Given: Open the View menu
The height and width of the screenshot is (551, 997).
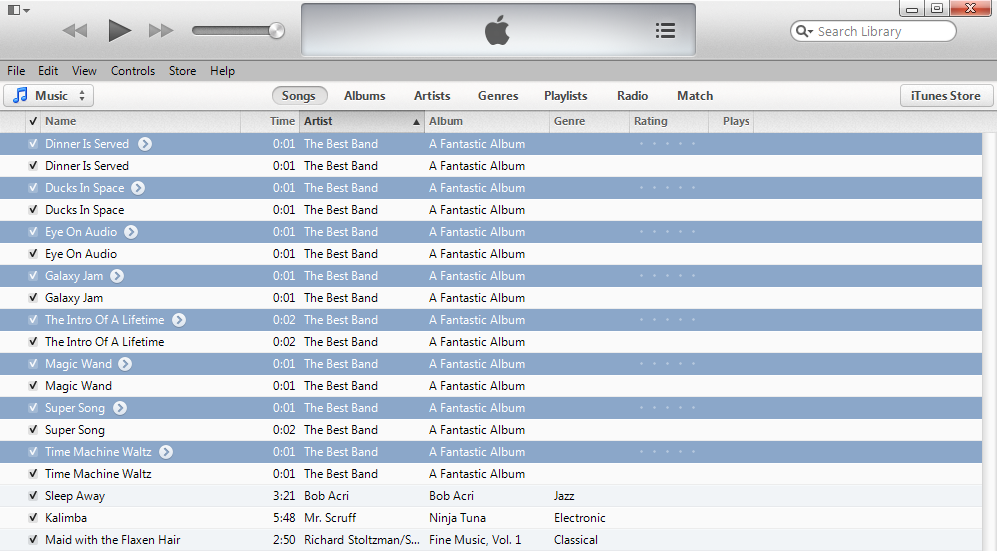Looking at the screenshot, I should [x=84, y=71].
